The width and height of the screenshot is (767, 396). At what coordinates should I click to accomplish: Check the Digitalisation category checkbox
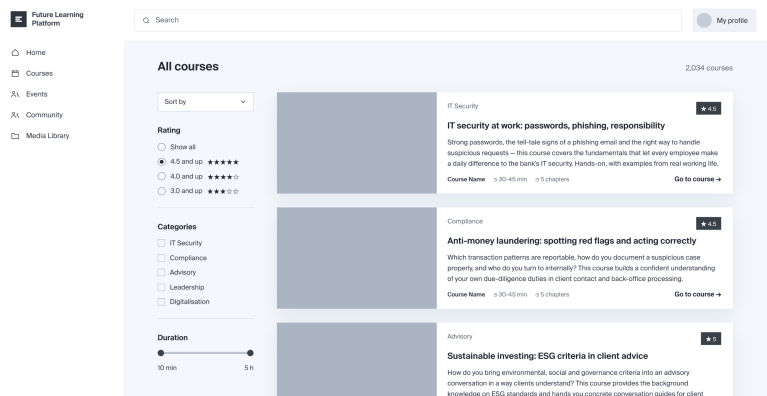161,302
